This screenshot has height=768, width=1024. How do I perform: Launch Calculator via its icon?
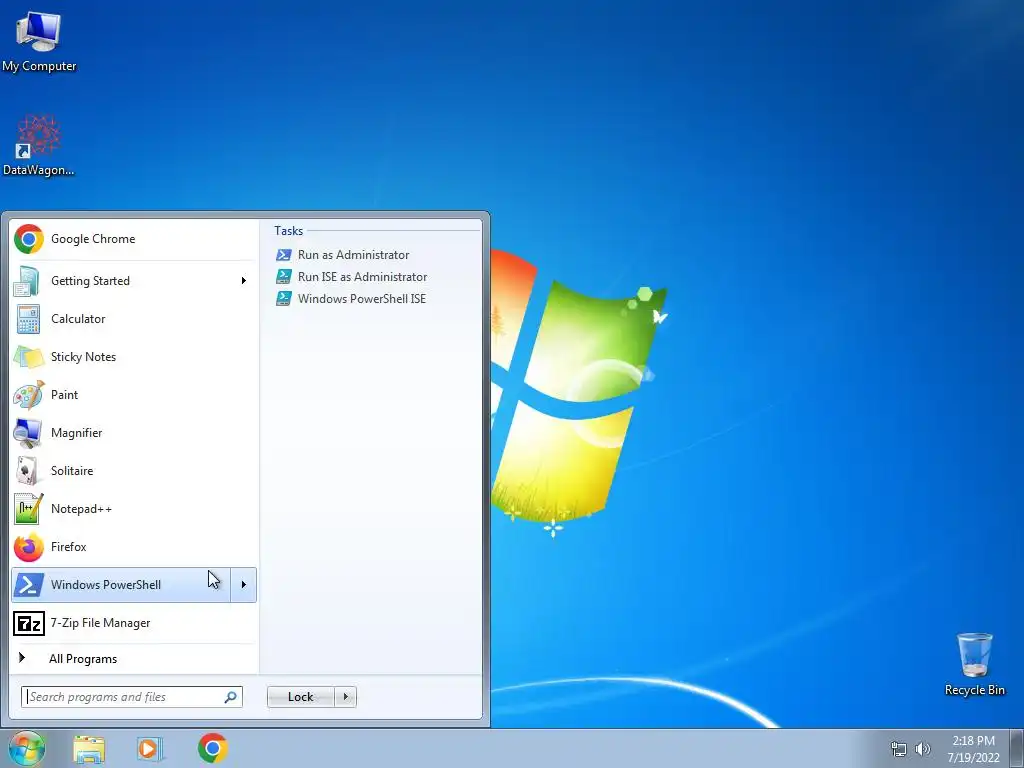[29, 319]
